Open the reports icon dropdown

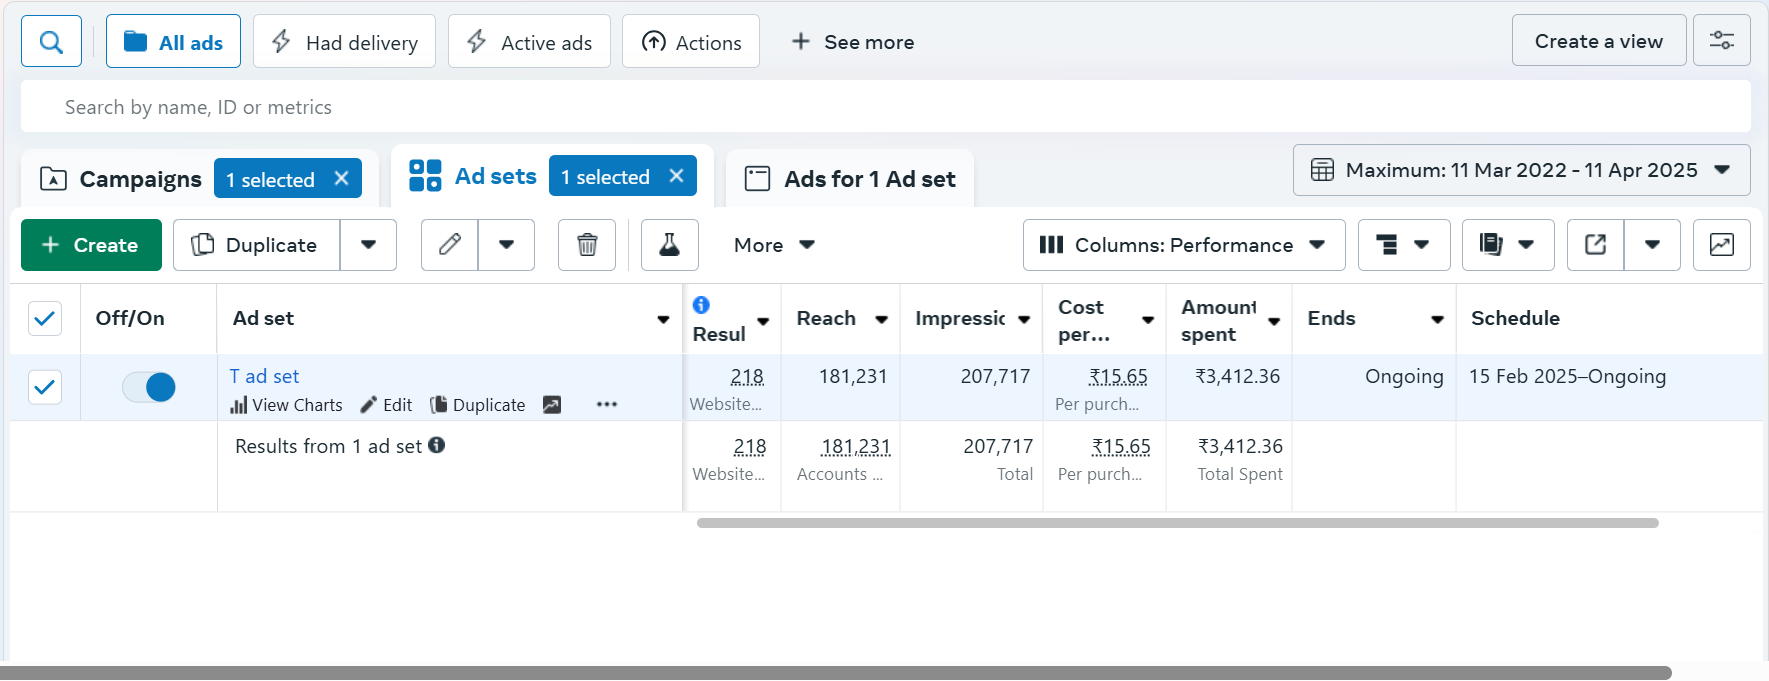click(1507, 245)
